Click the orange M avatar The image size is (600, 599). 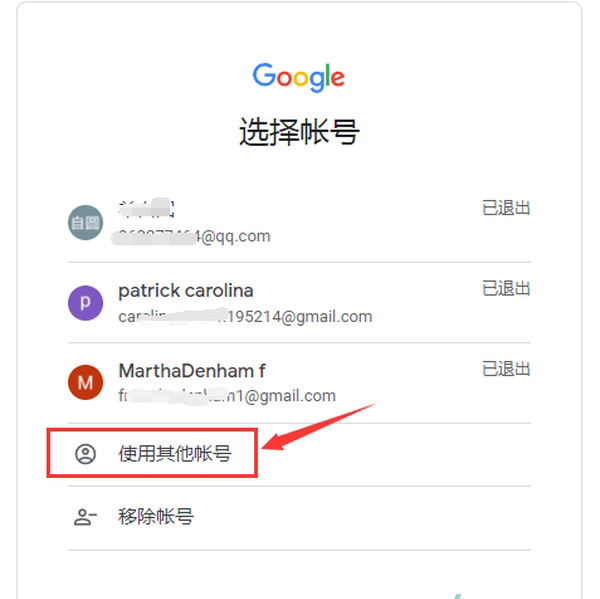click(85, 382)
